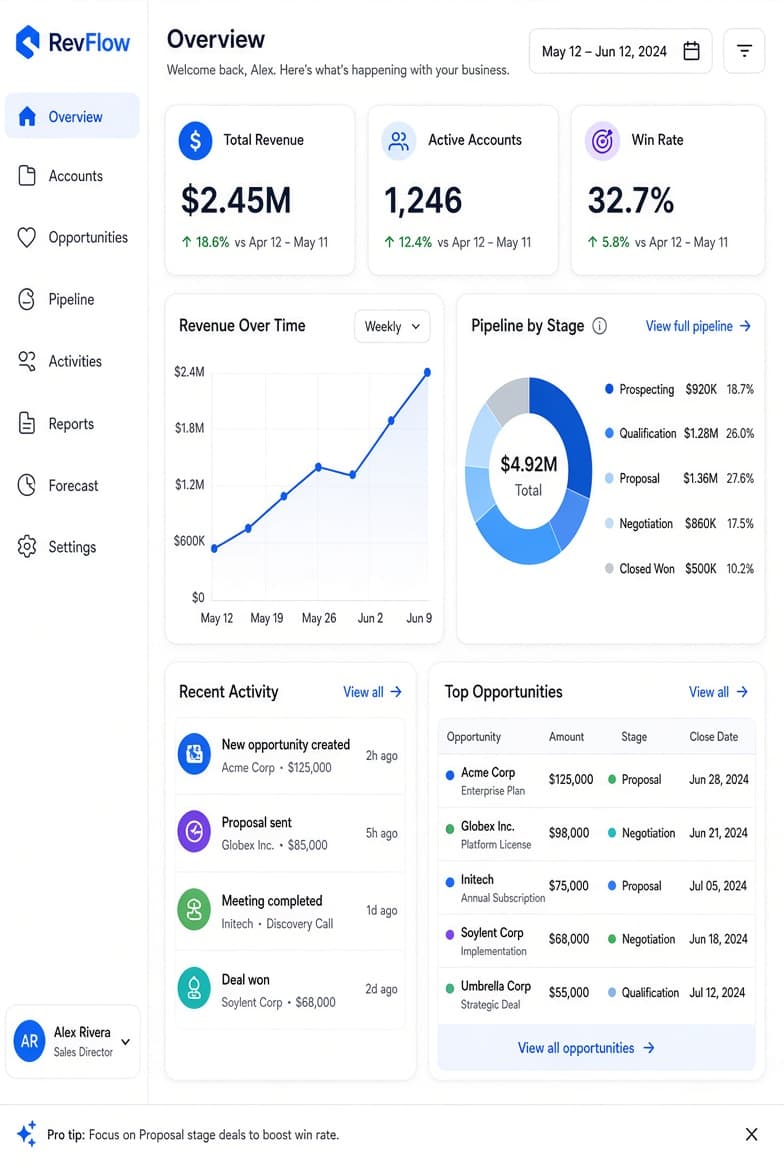Open Accounts in the sidebar
The image size is (784, 1168).
tap(72, 176)
